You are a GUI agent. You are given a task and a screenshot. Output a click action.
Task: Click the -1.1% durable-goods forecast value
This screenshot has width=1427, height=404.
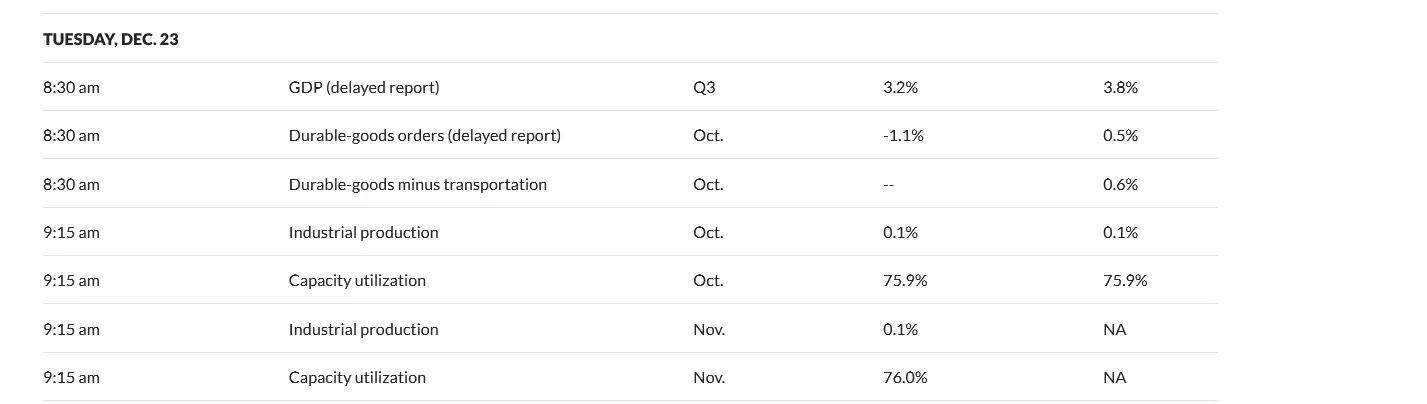click(x=903, y=135)
